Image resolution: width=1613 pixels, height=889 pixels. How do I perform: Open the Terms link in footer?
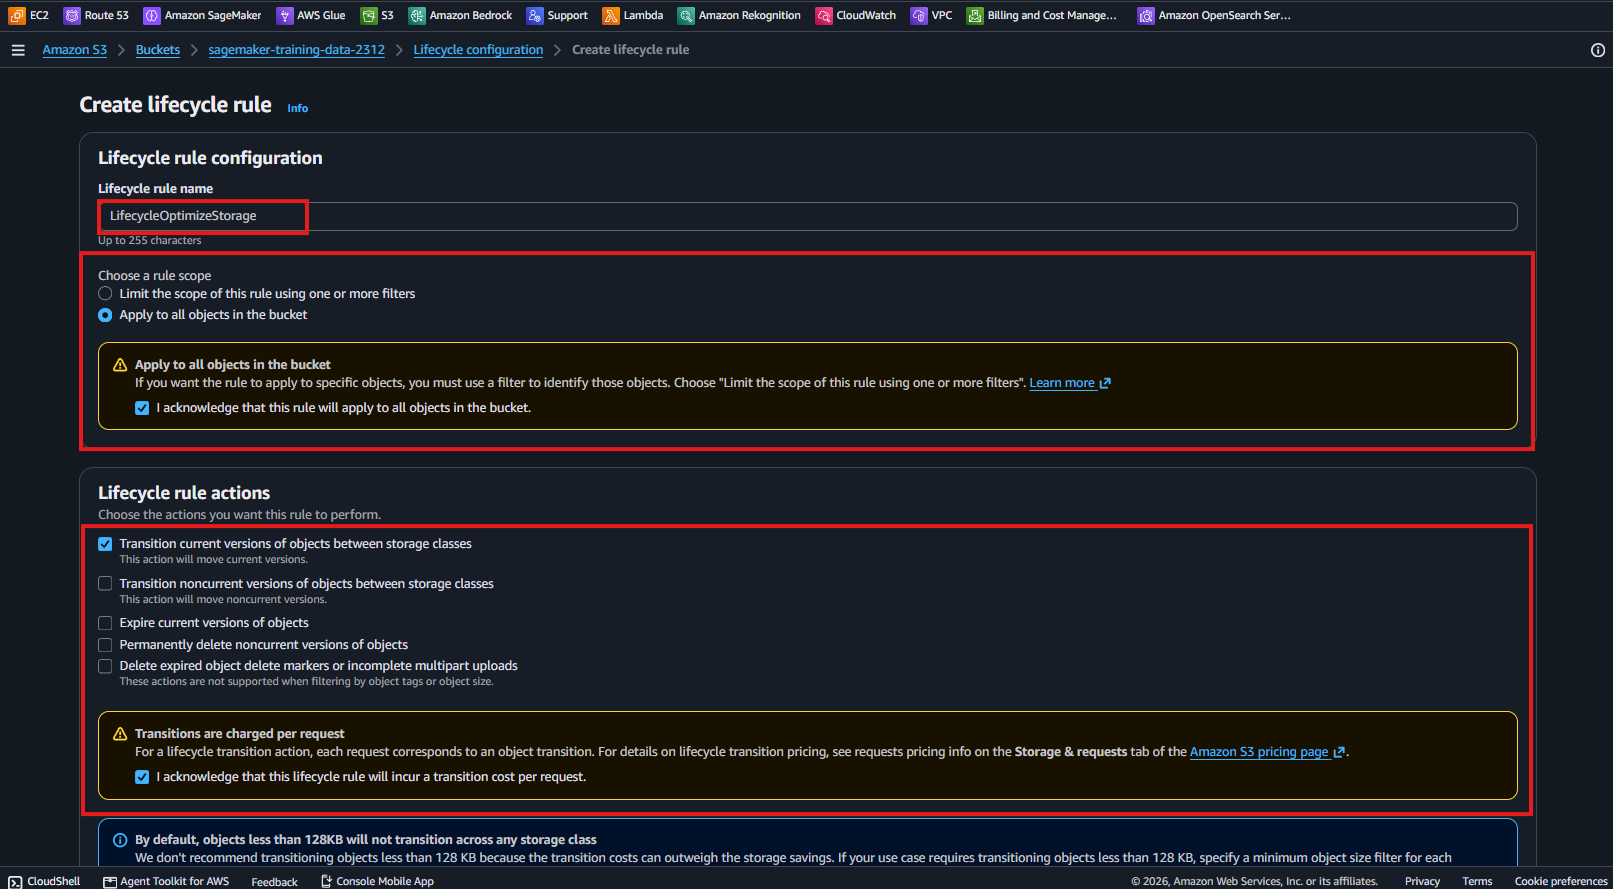pos(1477,882)
